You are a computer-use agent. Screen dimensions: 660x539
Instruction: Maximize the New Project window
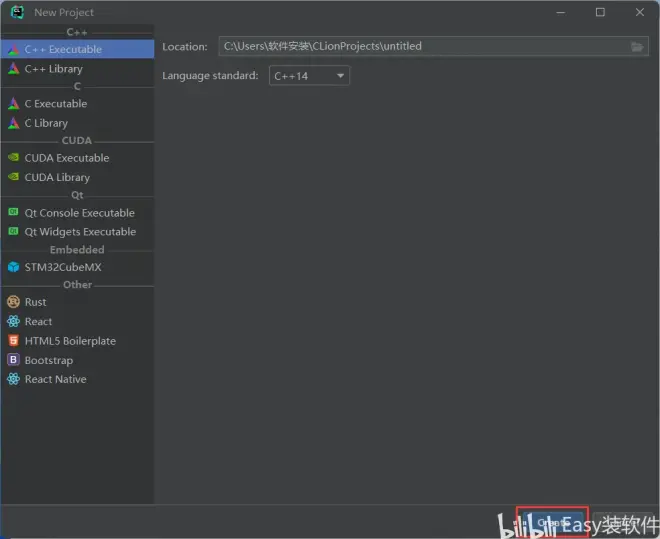pyautogui.click(x=600, y=13)
